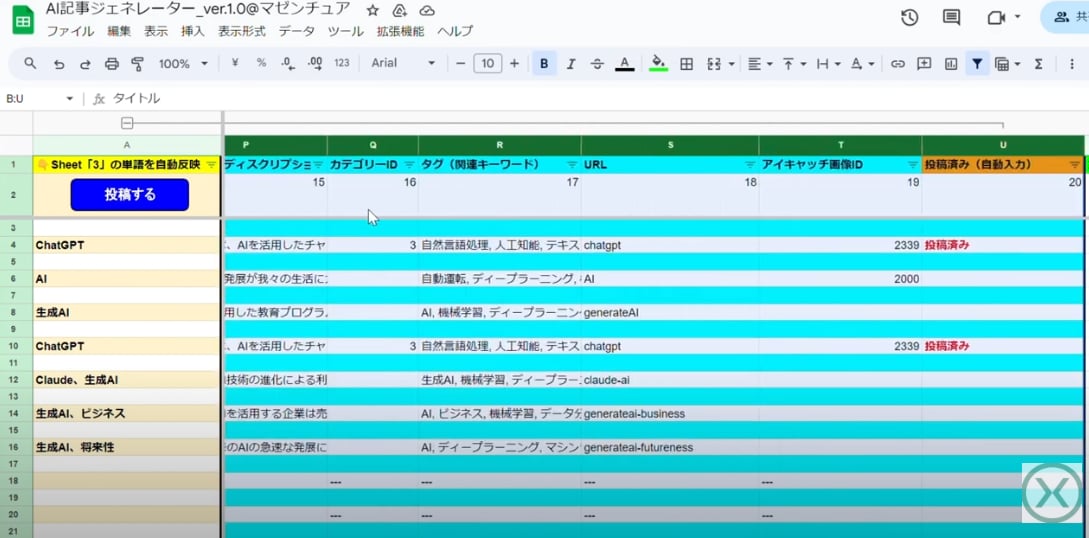This screenshot has width=1089, height=538.
Task: Select cell containing claude-ai
Action: pyautogui.click(x=670, y=380)
